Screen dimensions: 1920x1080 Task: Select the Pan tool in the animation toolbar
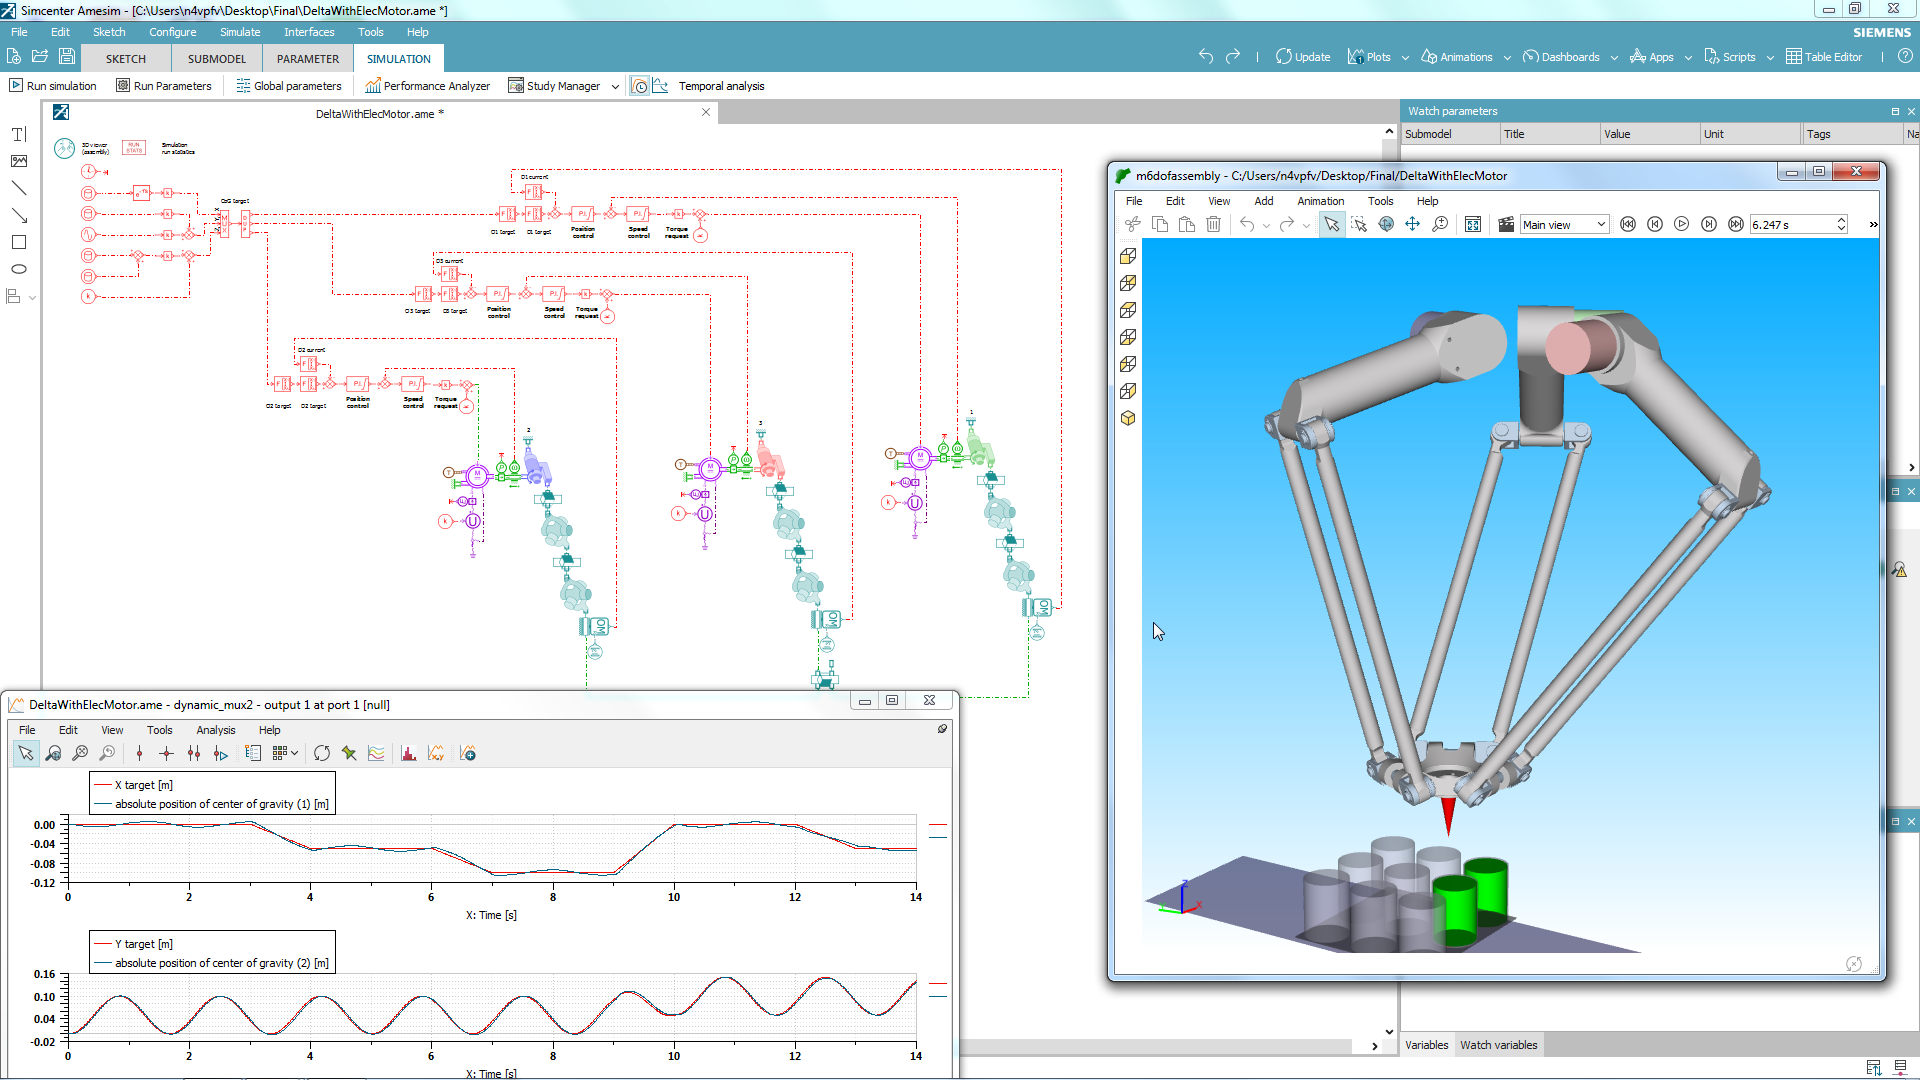(1412, 224)
